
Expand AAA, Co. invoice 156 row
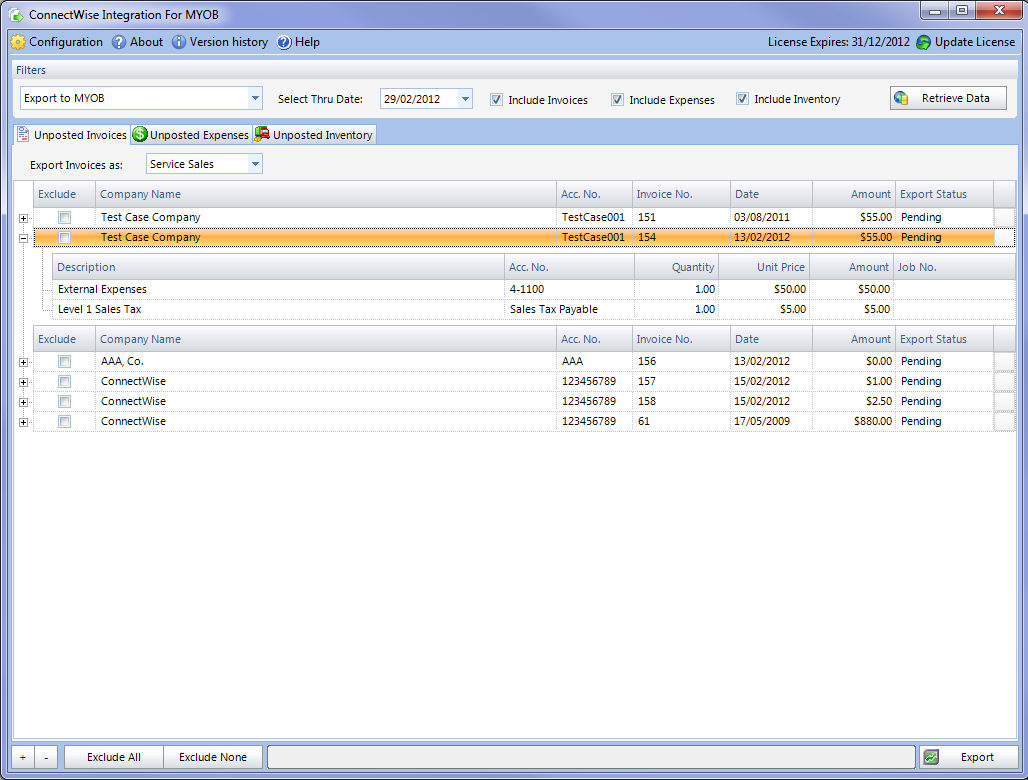[x=24, y=362]
